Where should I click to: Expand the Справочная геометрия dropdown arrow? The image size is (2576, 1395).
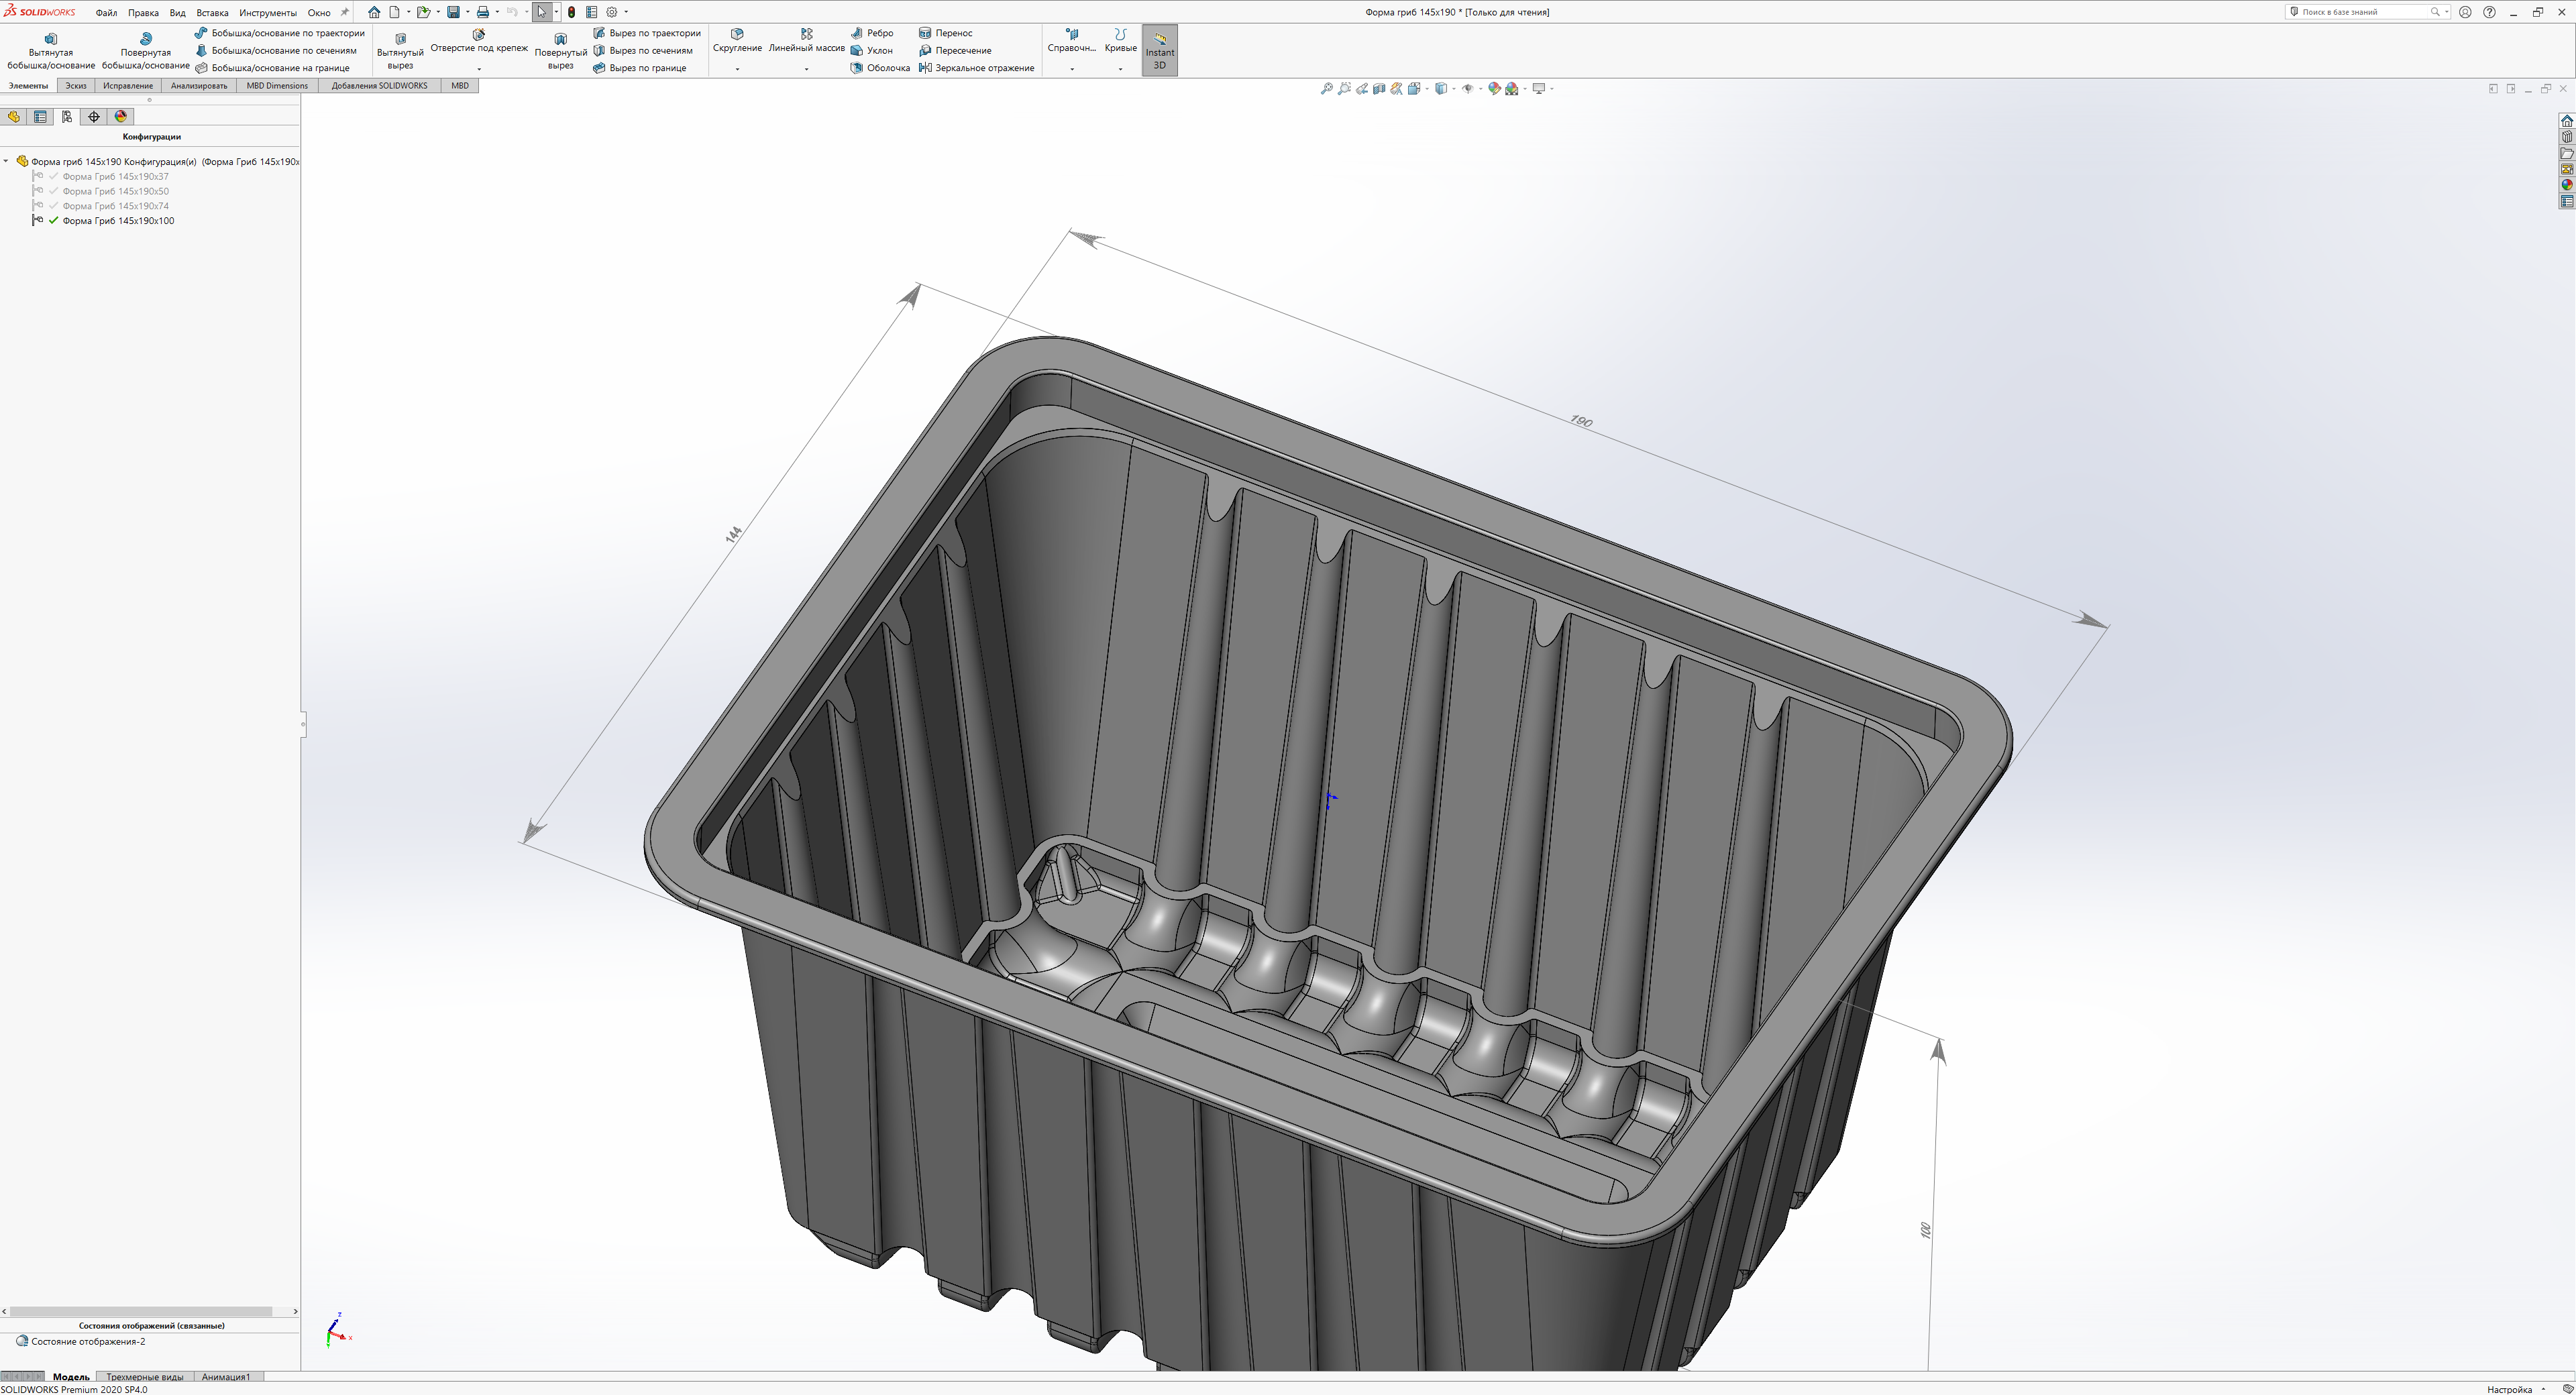1072,69
